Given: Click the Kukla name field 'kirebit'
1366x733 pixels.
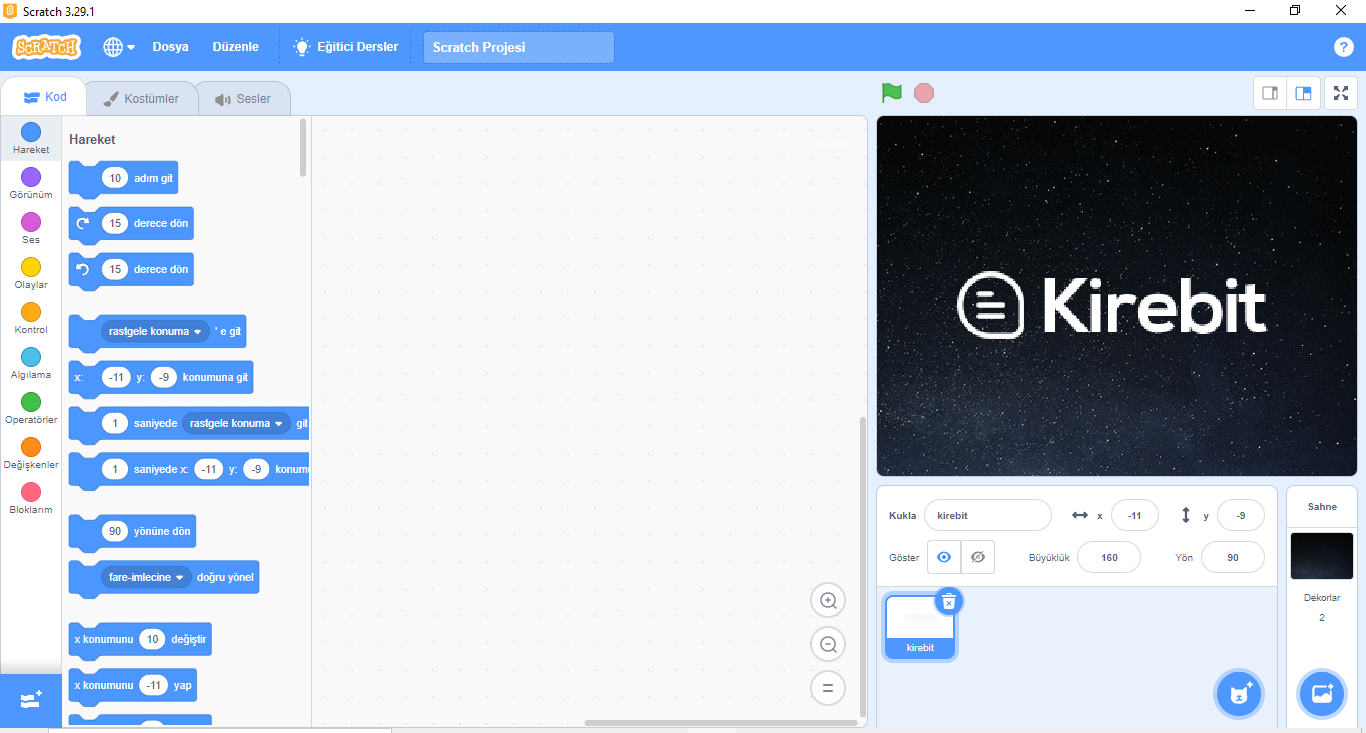Looking at the screenshot, I should tap(988, 515).
